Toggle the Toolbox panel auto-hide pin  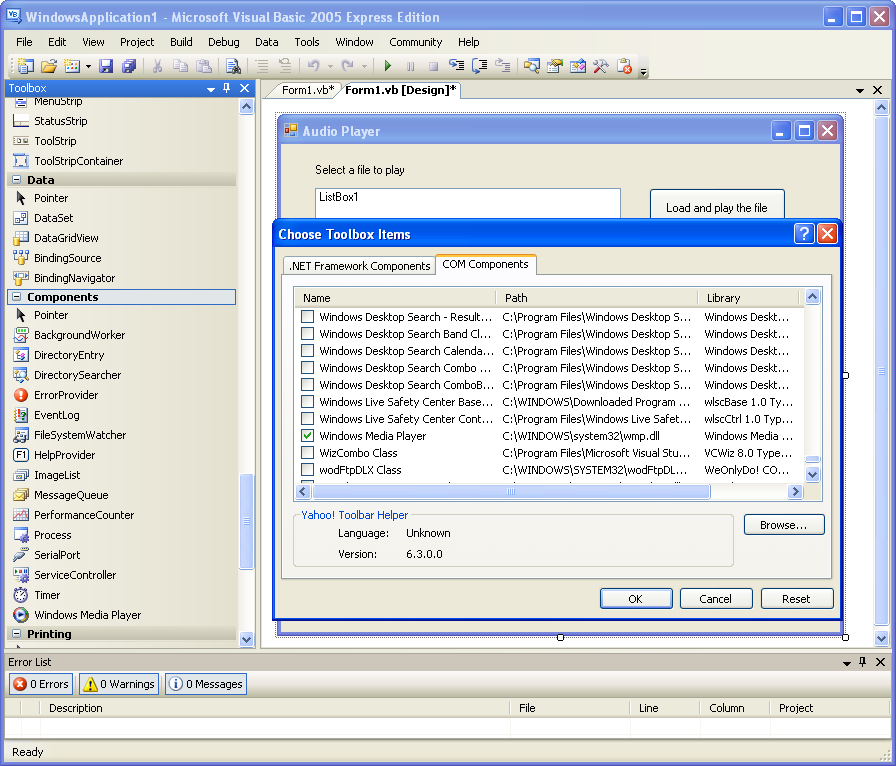(x=227, y=88)
